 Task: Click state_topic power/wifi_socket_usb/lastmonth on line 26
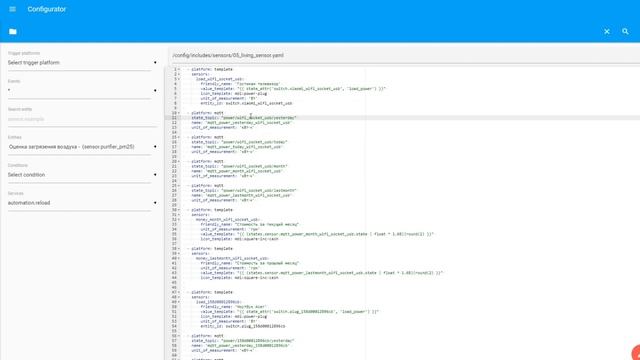244,191
